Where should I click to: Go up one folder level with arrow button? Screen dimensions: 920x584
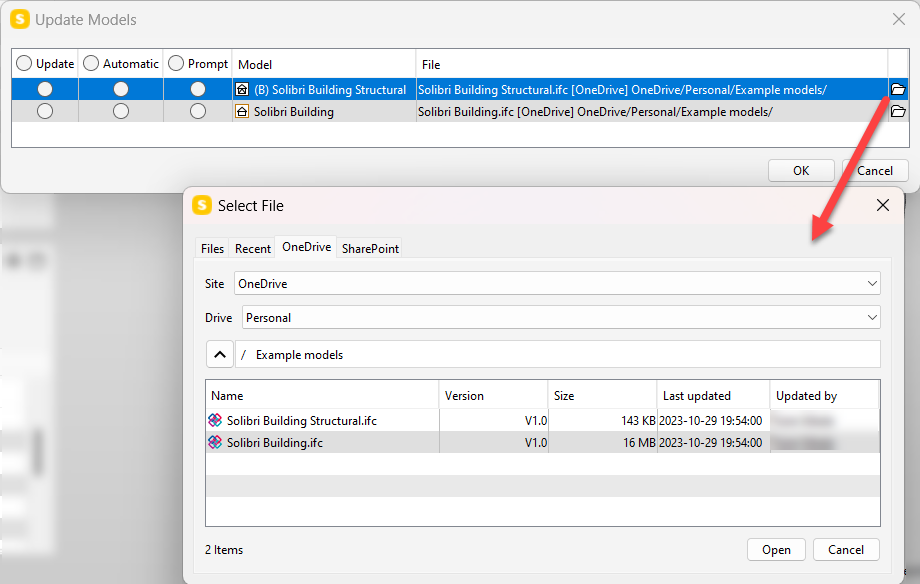219,355
